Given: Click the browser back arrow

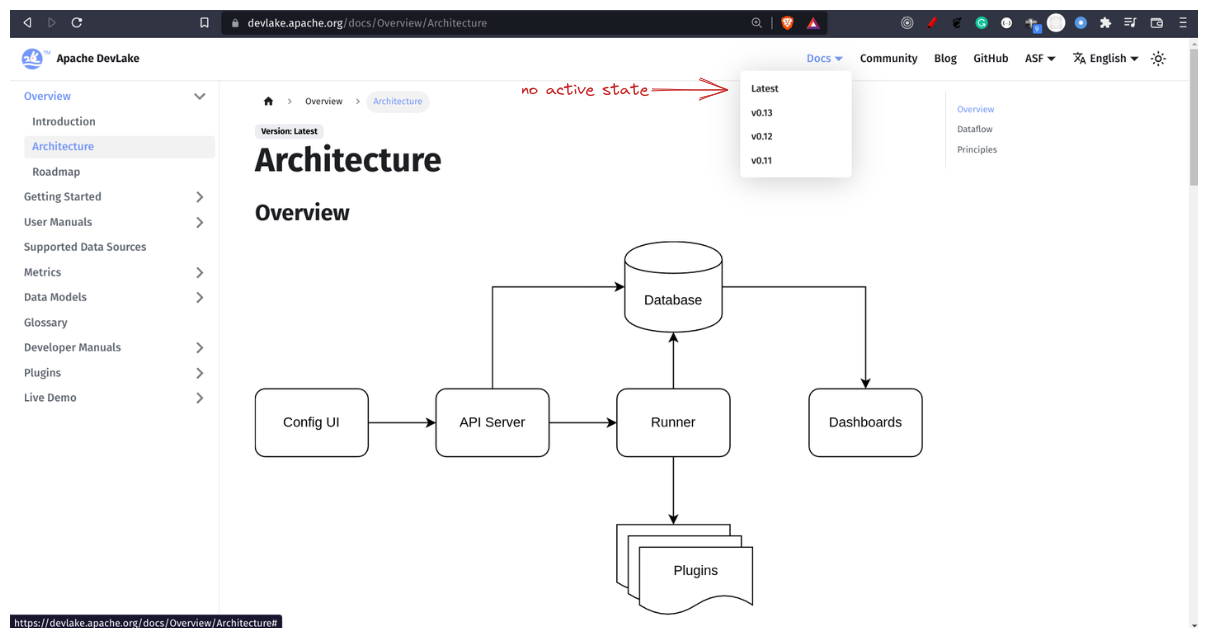Looking at the screenshot, I should point(27,22).
